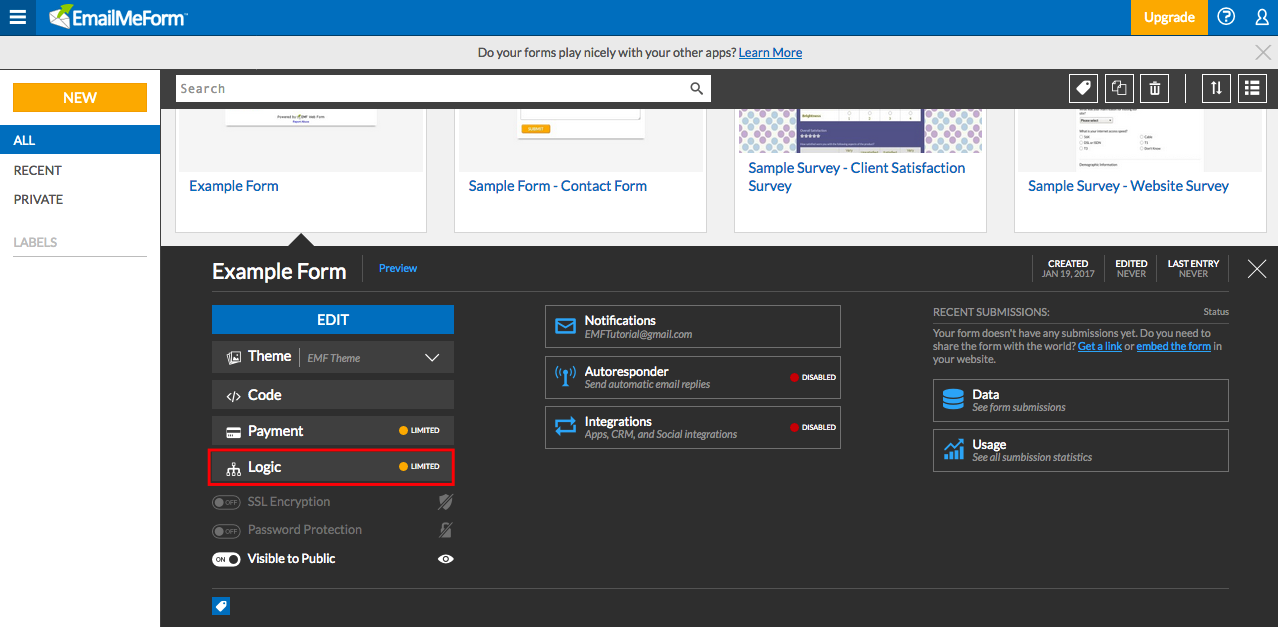1278x627 pixels.
Task: Click the duplicate form toolbar icon
Action: (1119, 88)
